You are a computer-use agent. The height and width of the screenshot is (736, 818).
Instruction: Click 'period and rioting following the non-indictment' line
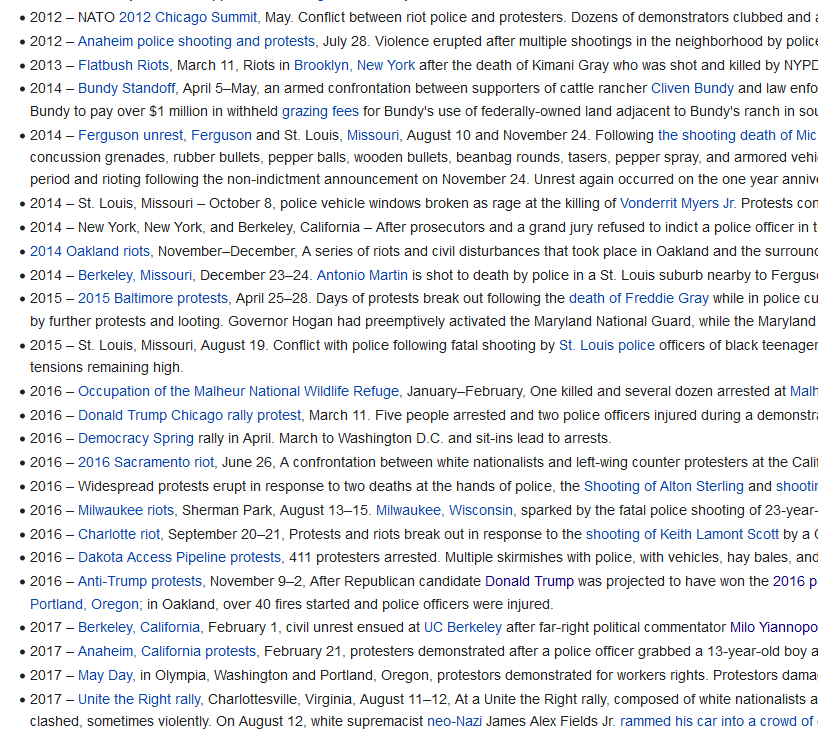click(424, 179)
